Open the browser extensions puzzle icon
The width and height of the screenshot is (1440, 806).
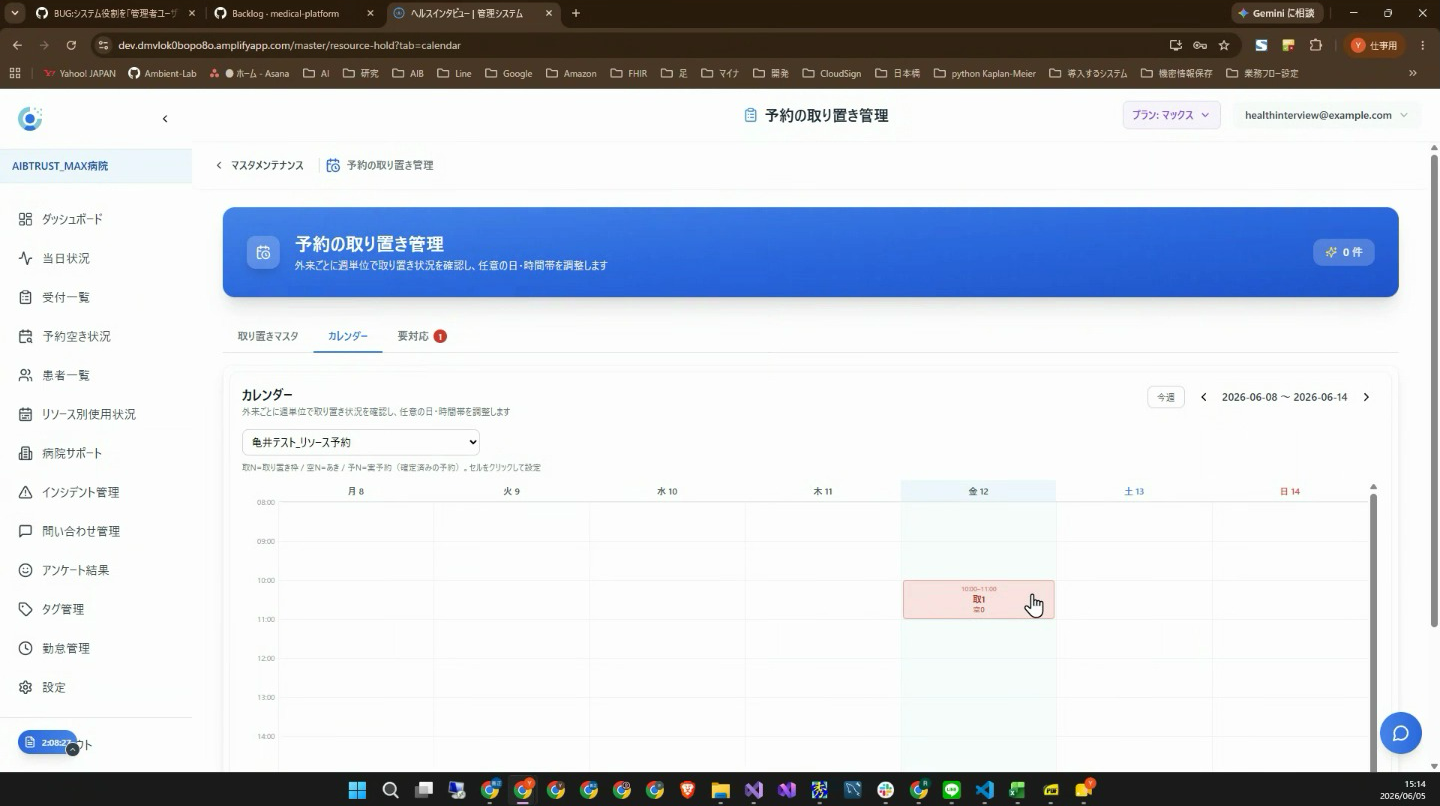point(1316,45)
